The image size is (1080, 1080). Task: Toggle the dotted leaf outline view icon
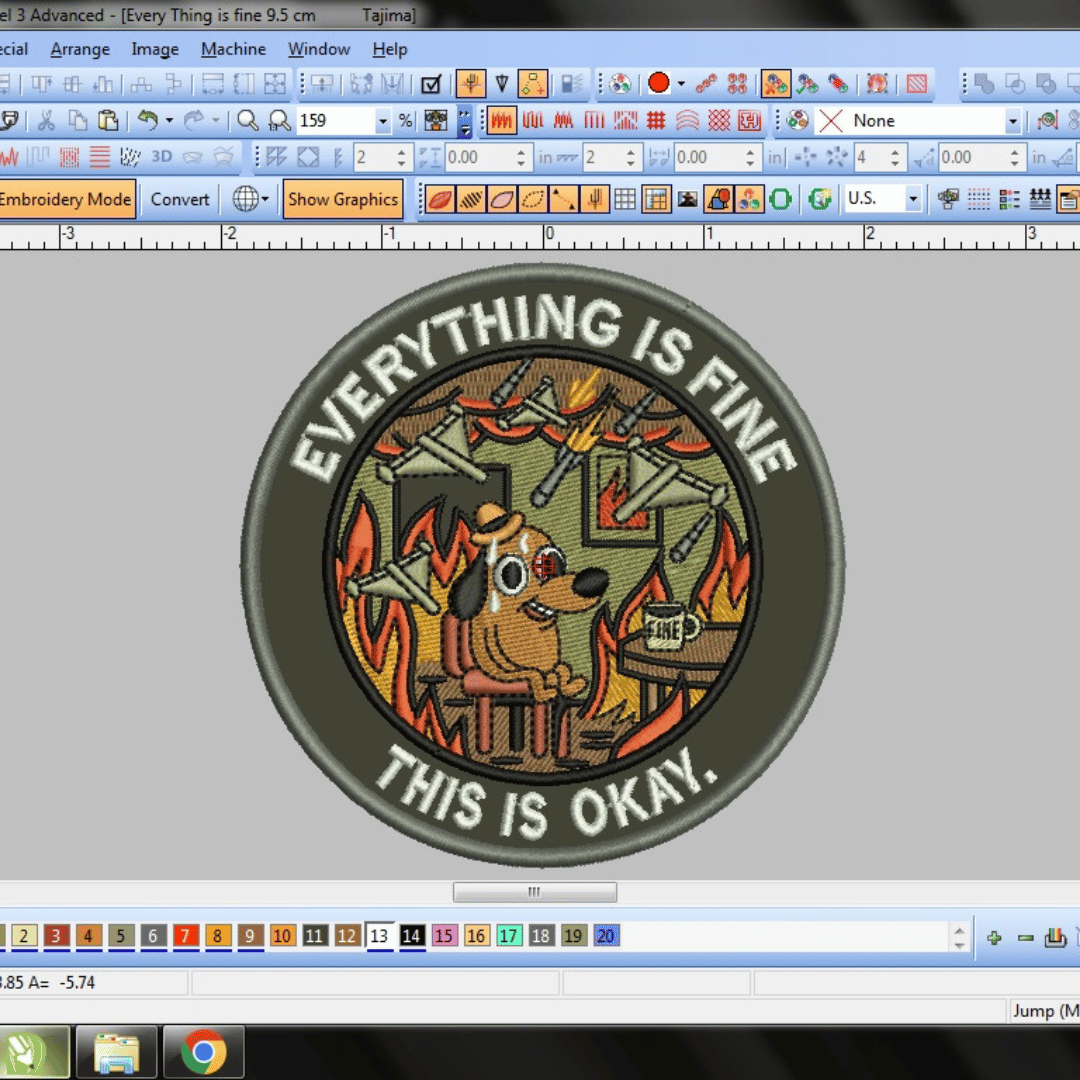532,199
